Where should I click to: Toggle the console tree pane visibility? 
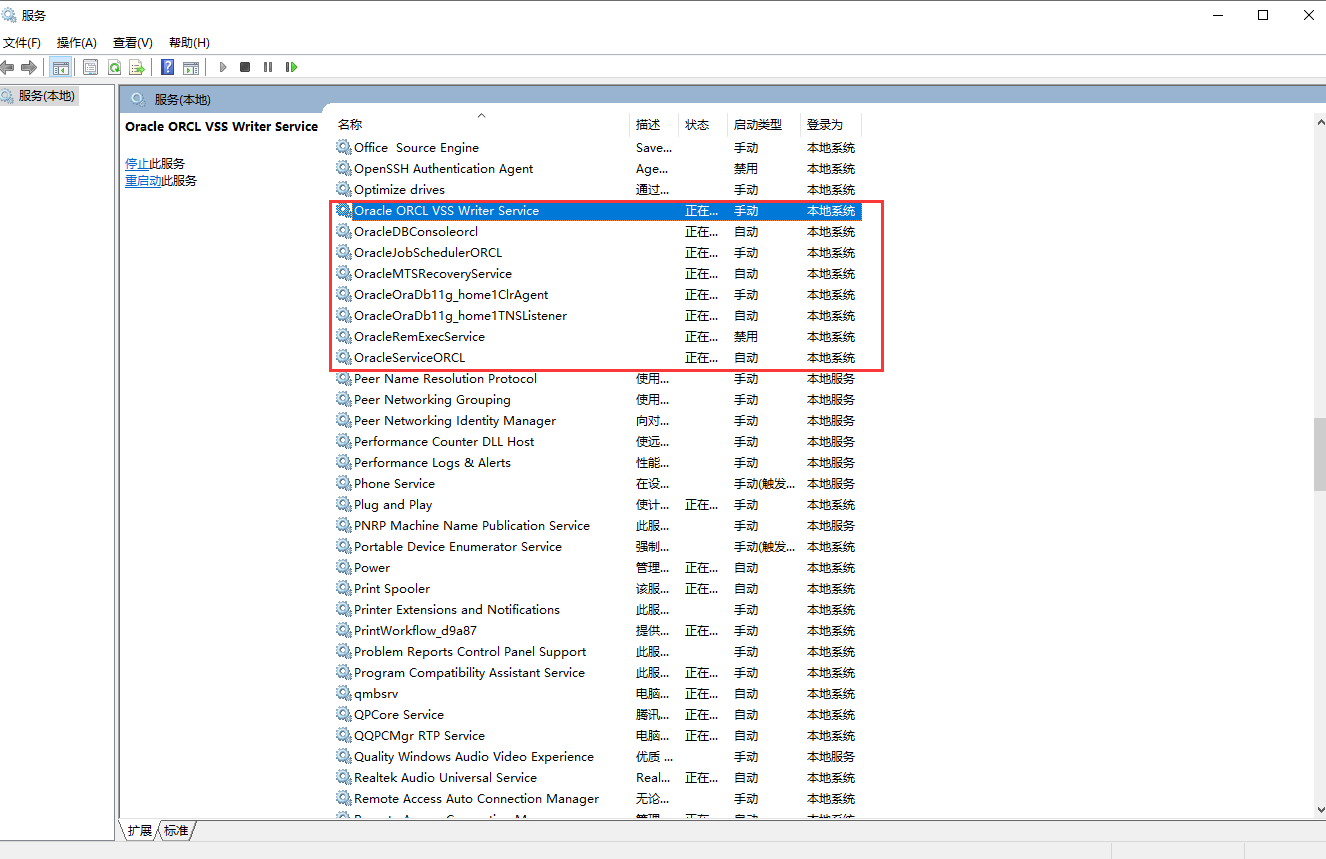(x=61, y=66)
